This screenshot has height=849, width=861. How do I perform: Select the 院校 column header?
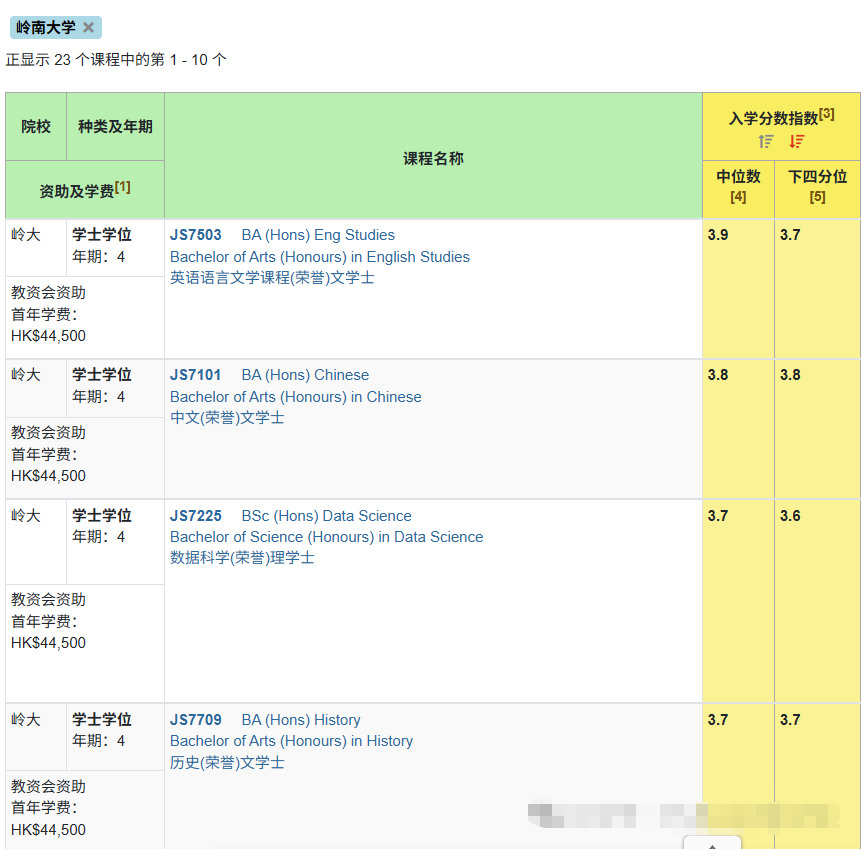36,127
